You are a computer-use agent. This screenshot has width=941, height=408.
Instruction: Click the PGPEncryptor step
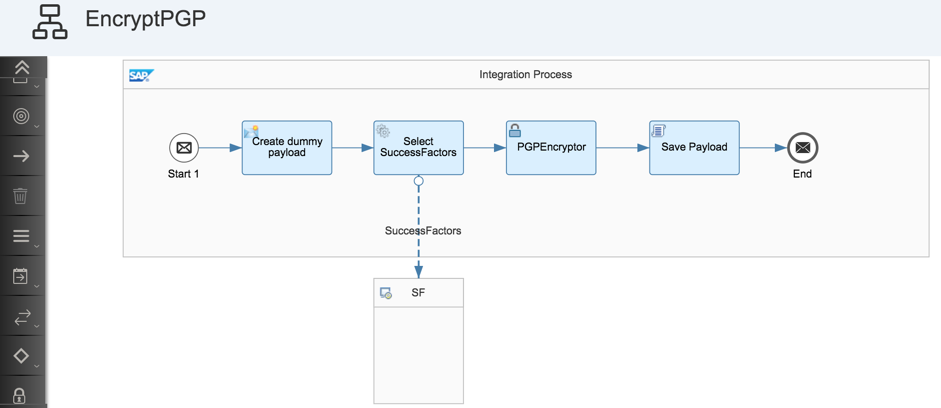tap(551, 148)
